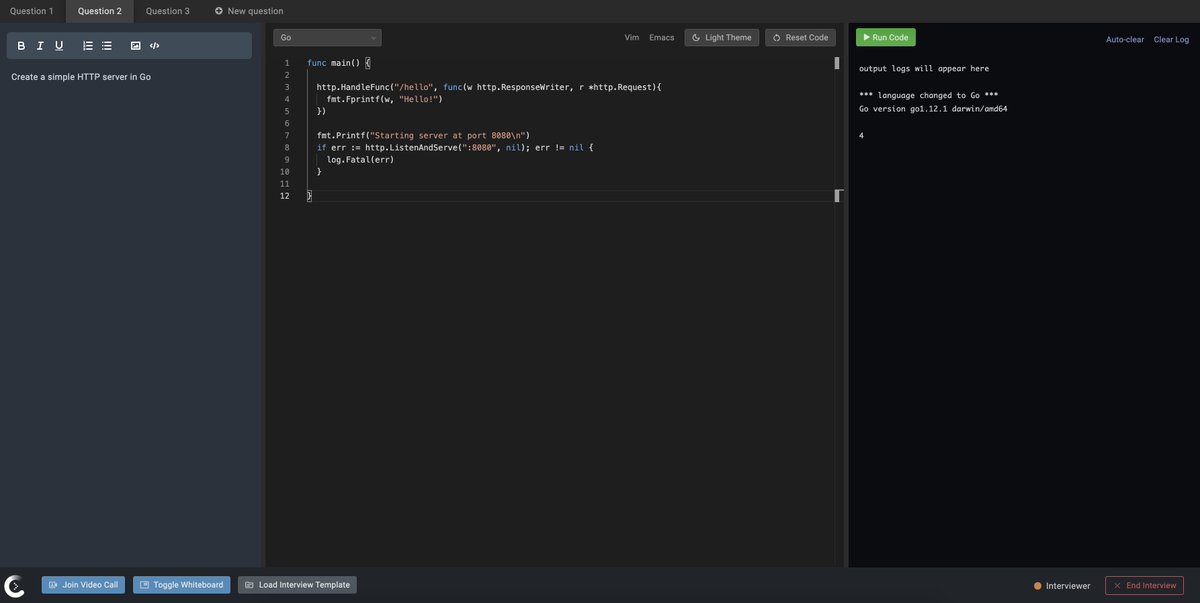Image resolution: width=1200 pixels, height=603 pixels.
Task: Click the app logo at bottom left
Action: click(15, 586)
